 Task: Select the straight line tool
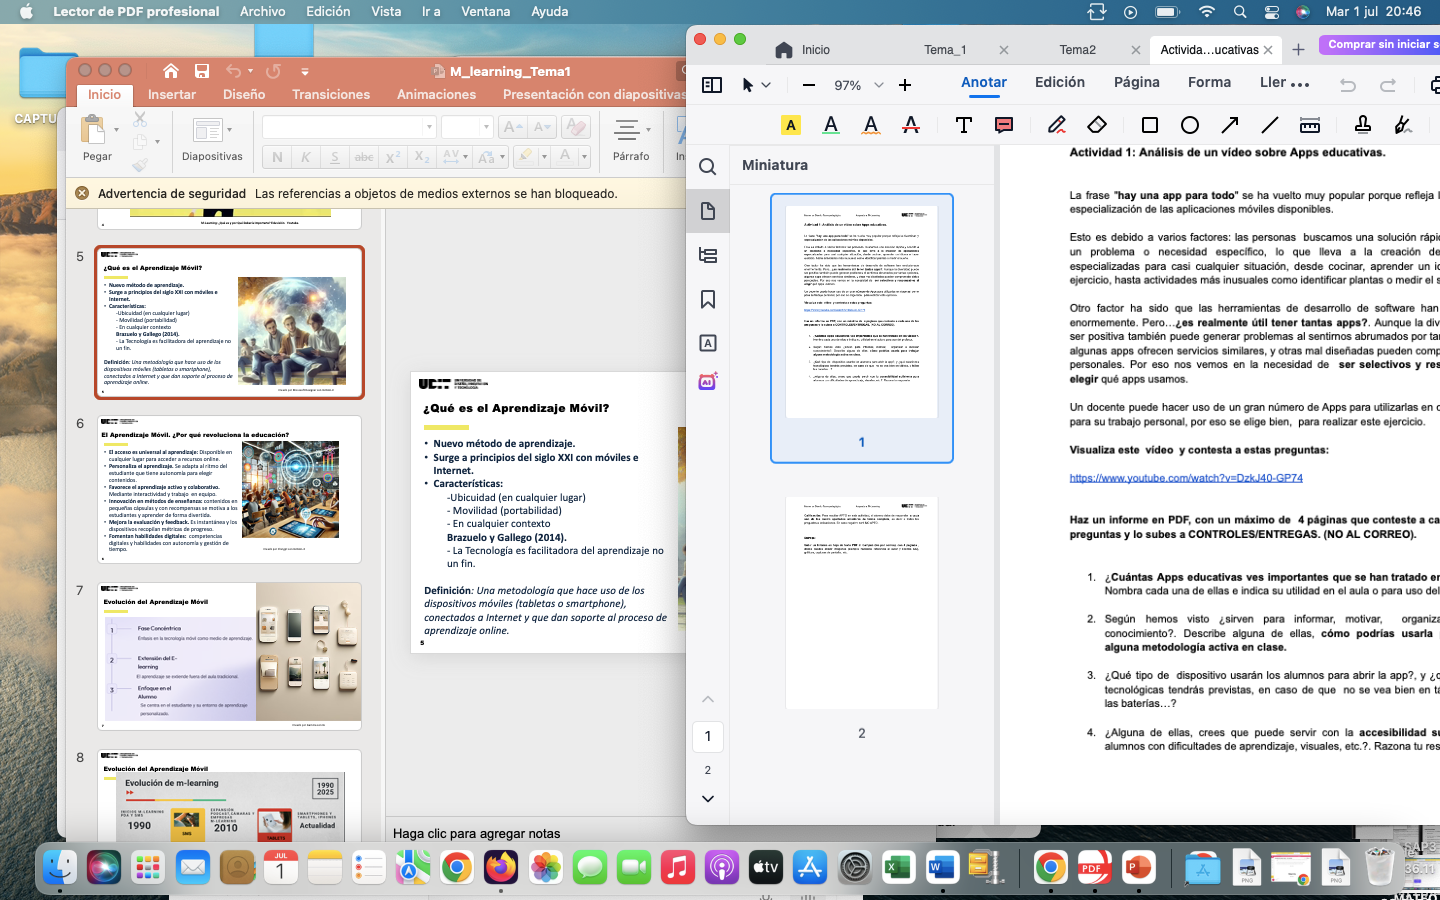(1270, 125)
